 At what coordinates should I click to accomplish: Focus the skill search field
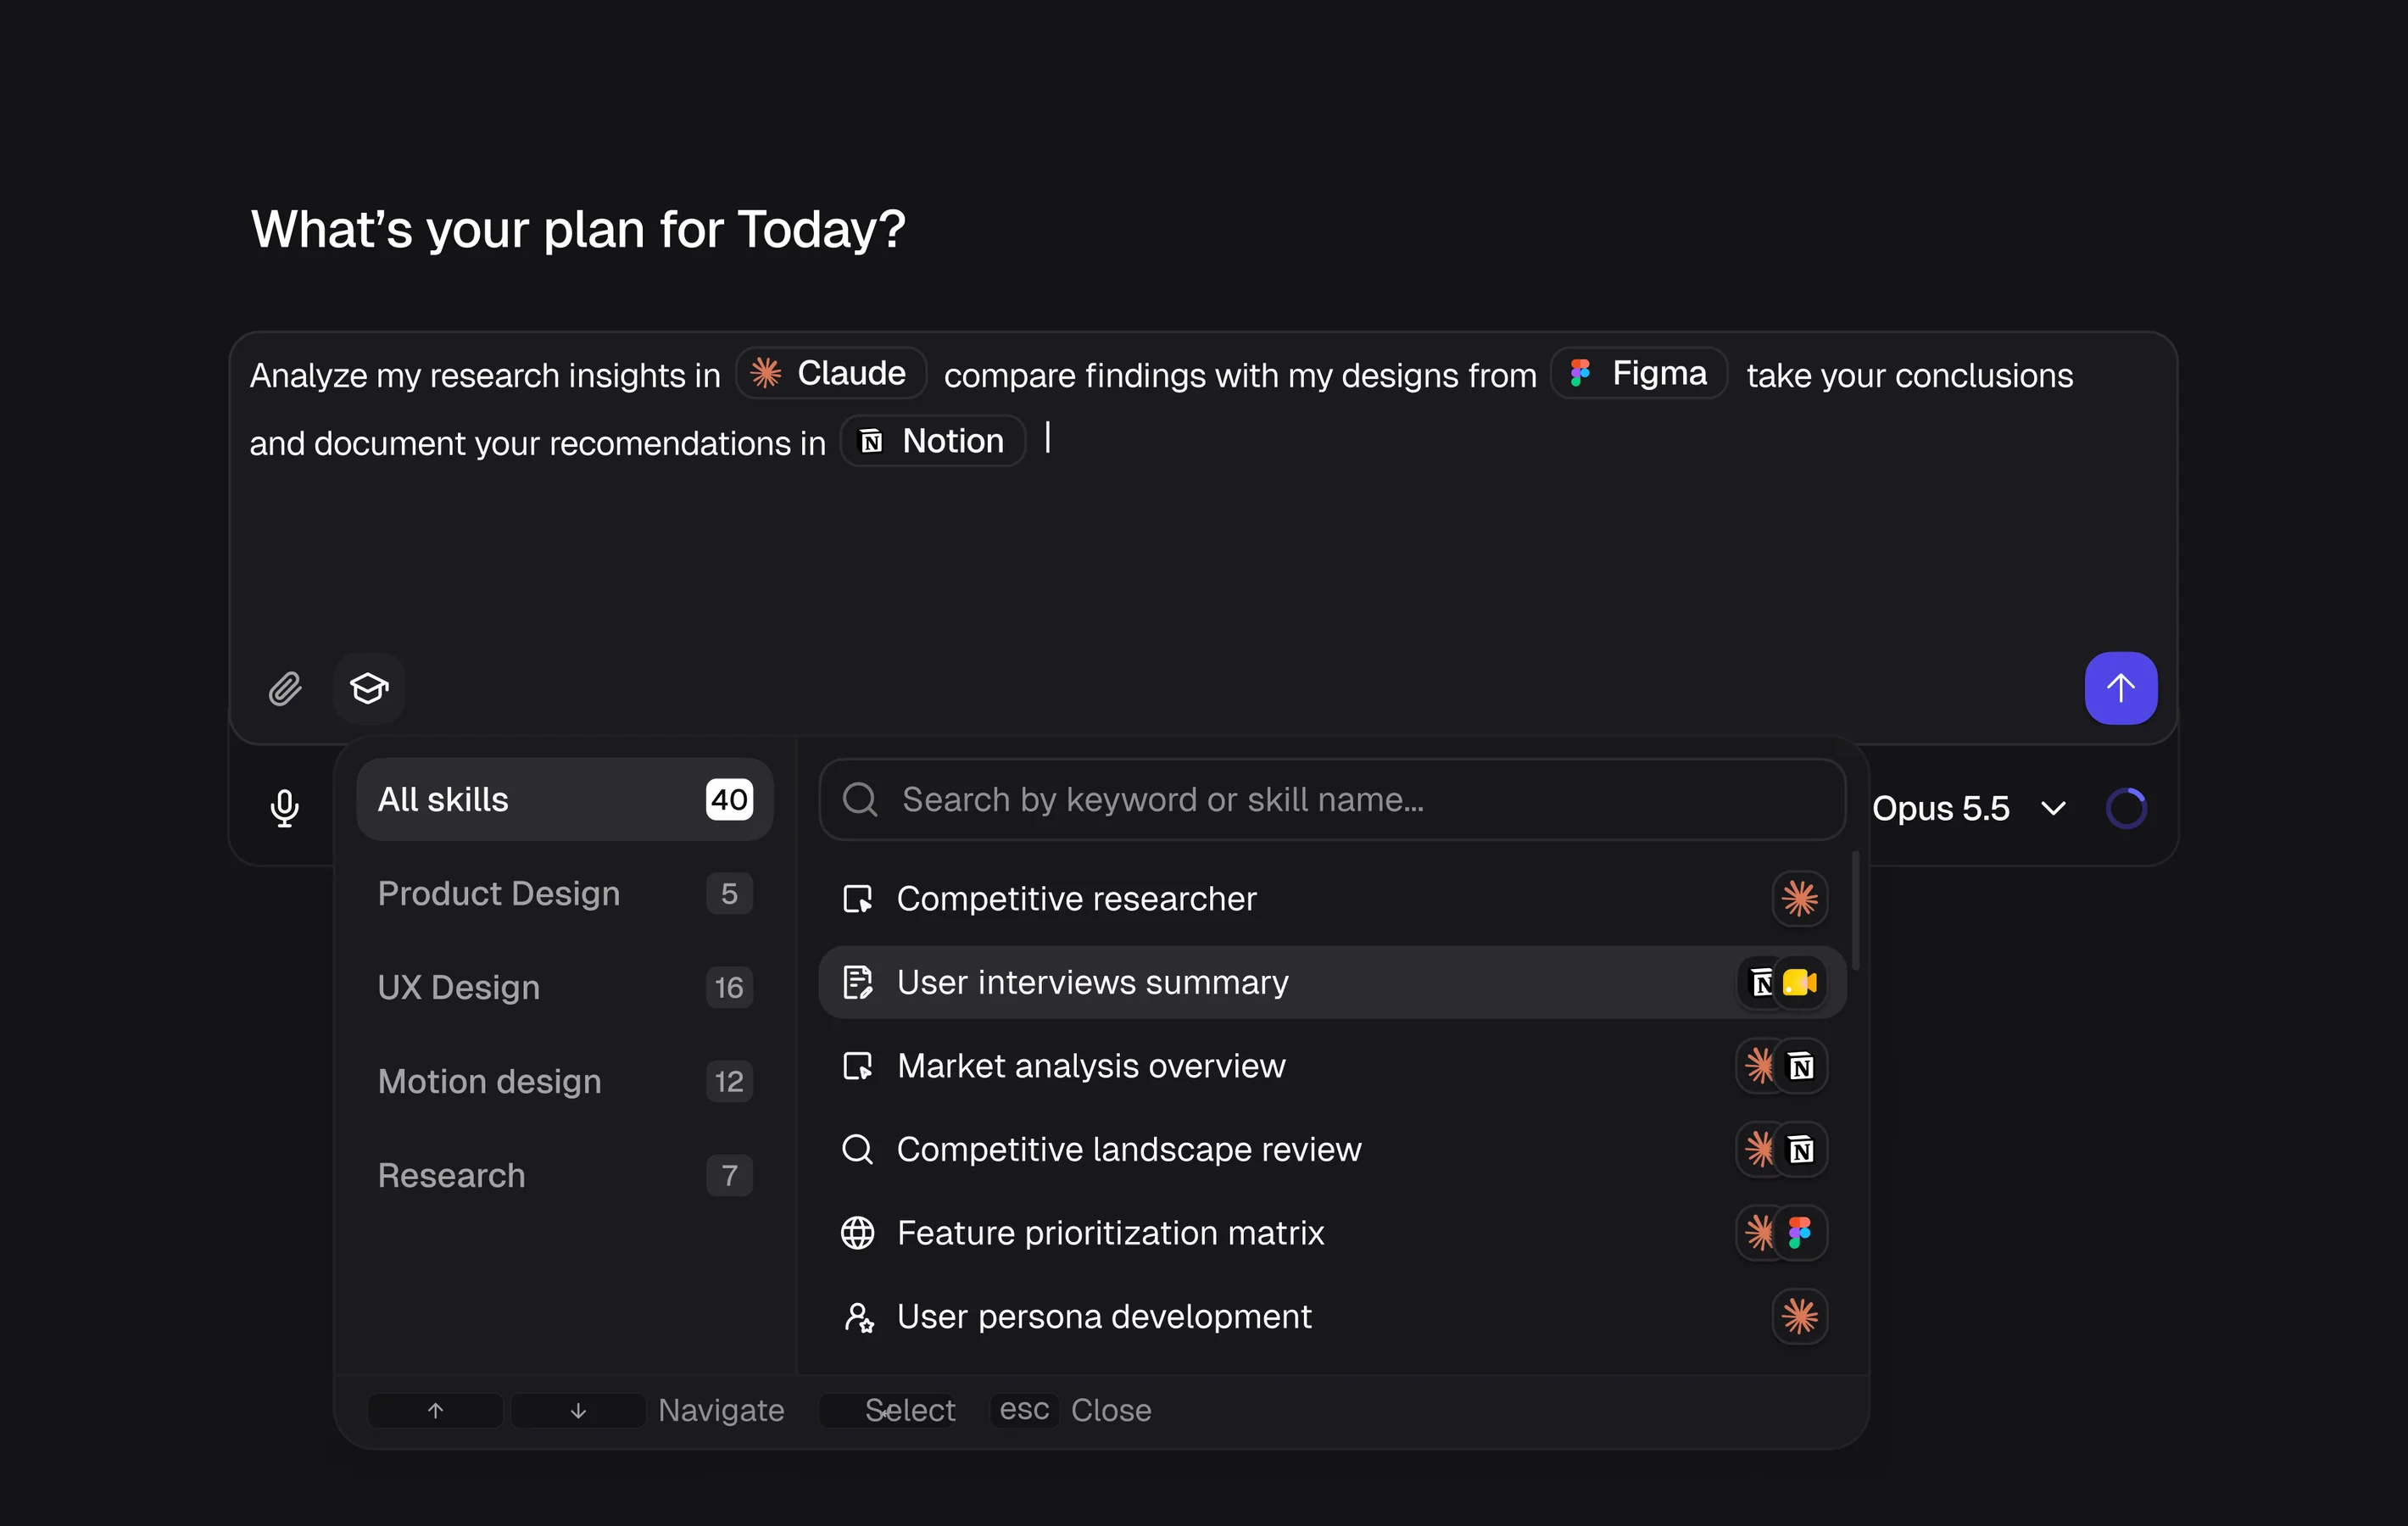pyautogui.click(x=1332, y=799)
